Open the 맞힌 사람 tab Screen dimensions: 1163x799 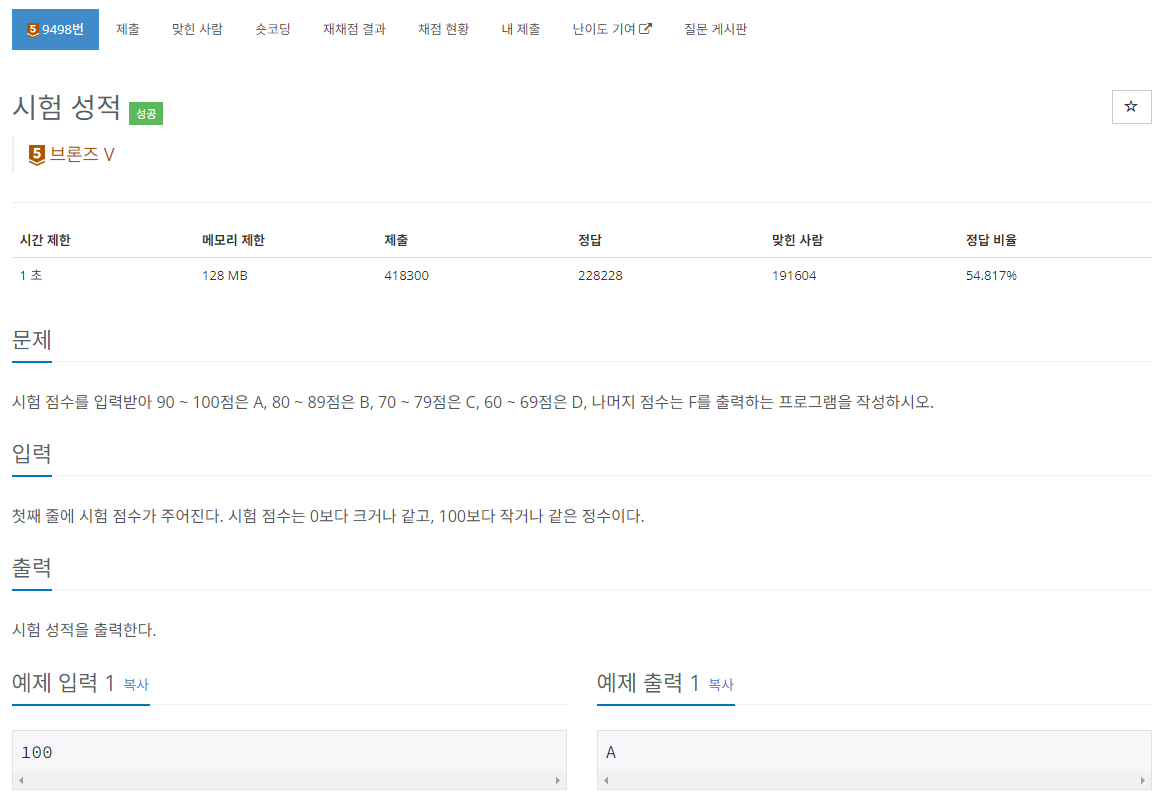click(x=197, y=30)
